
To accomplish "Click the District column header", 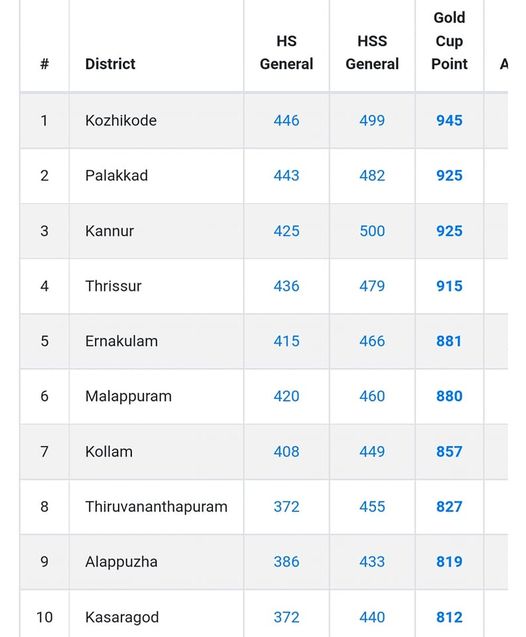I will (110, 64).
